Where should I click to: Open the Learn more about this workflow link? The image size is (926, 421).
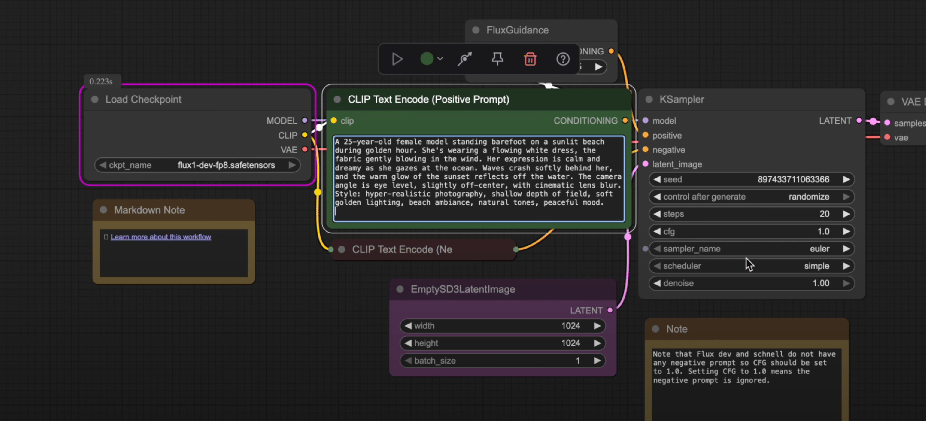[x=161, y=237]
